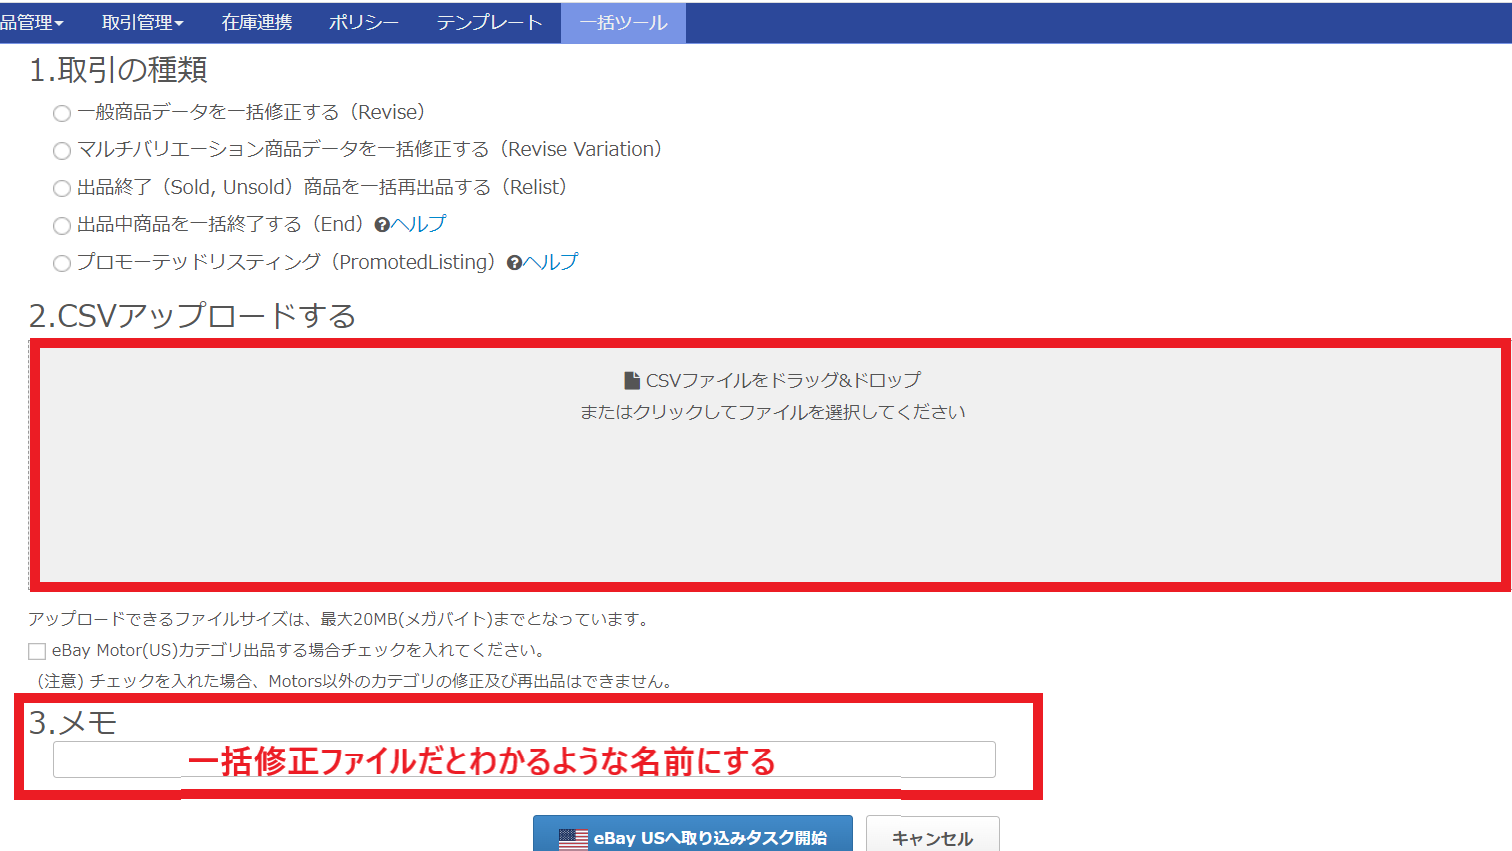Select the Relist sold/unsold items option
The height and width of the screenshot is (851, 1512).
coord(62,189)
